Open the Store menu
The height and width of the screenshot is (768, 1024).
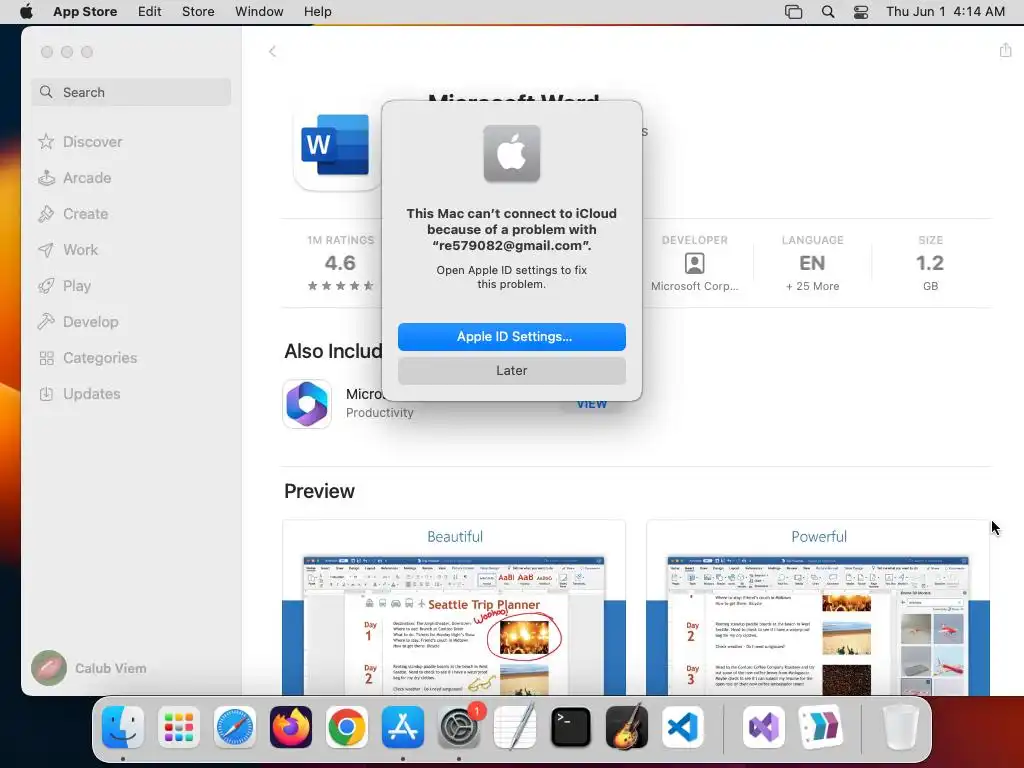point(198,12)
